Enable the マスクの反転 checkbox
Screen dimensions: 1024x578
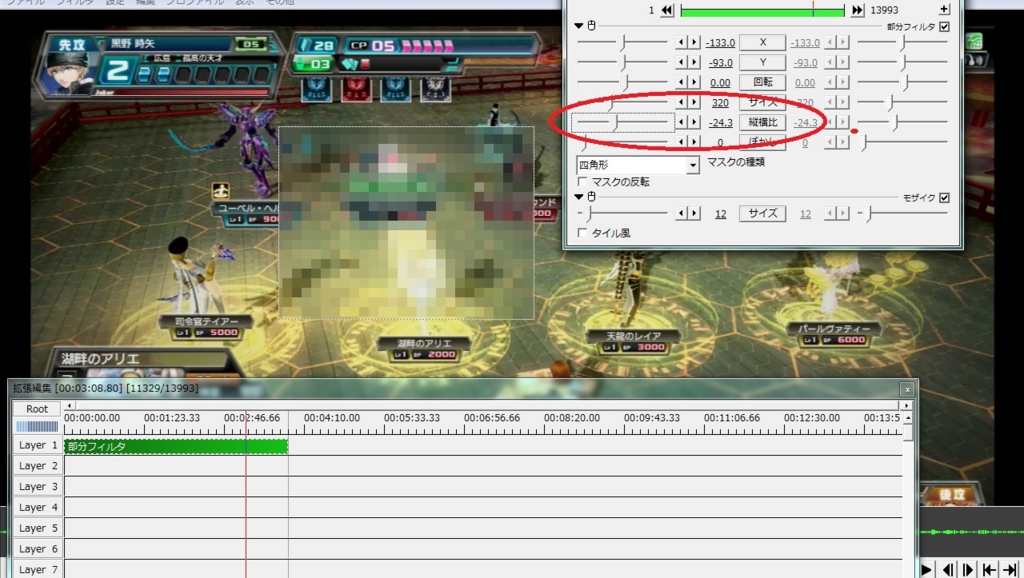coord(583,182)
